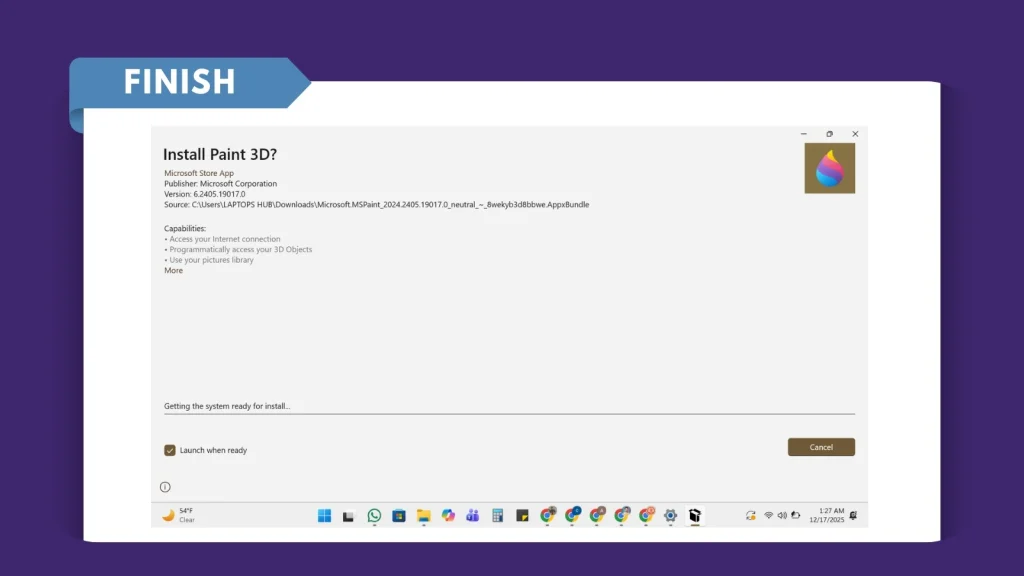This screenshot has height=576, width=1024.
Task: Click the volume speaker tray icon
Action: coord(782,515)
